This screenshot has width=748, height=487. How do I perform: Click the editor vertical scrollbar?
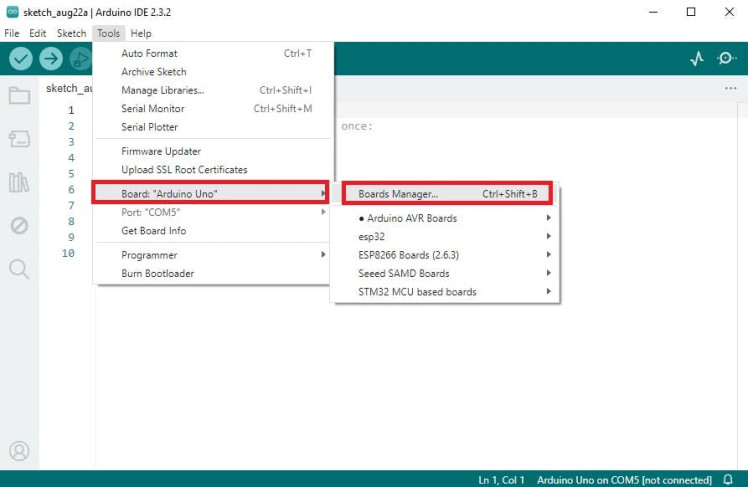(x=742, y=285)
